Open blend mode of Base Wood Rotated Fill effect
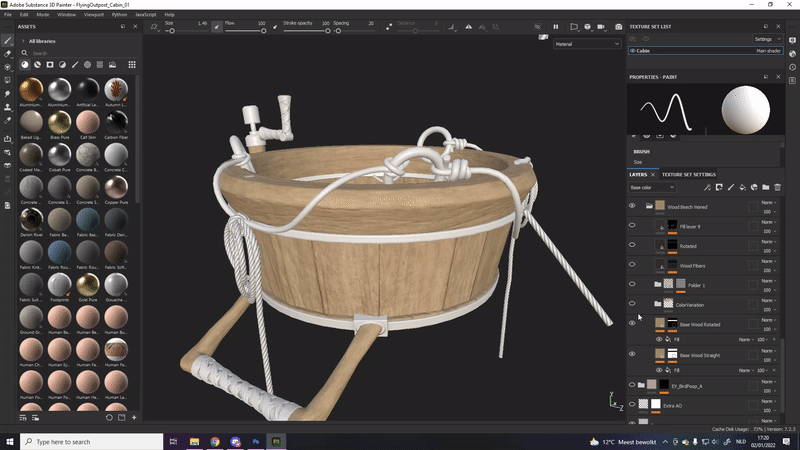This screenshot has height=450, width=800. coord(746,339)
